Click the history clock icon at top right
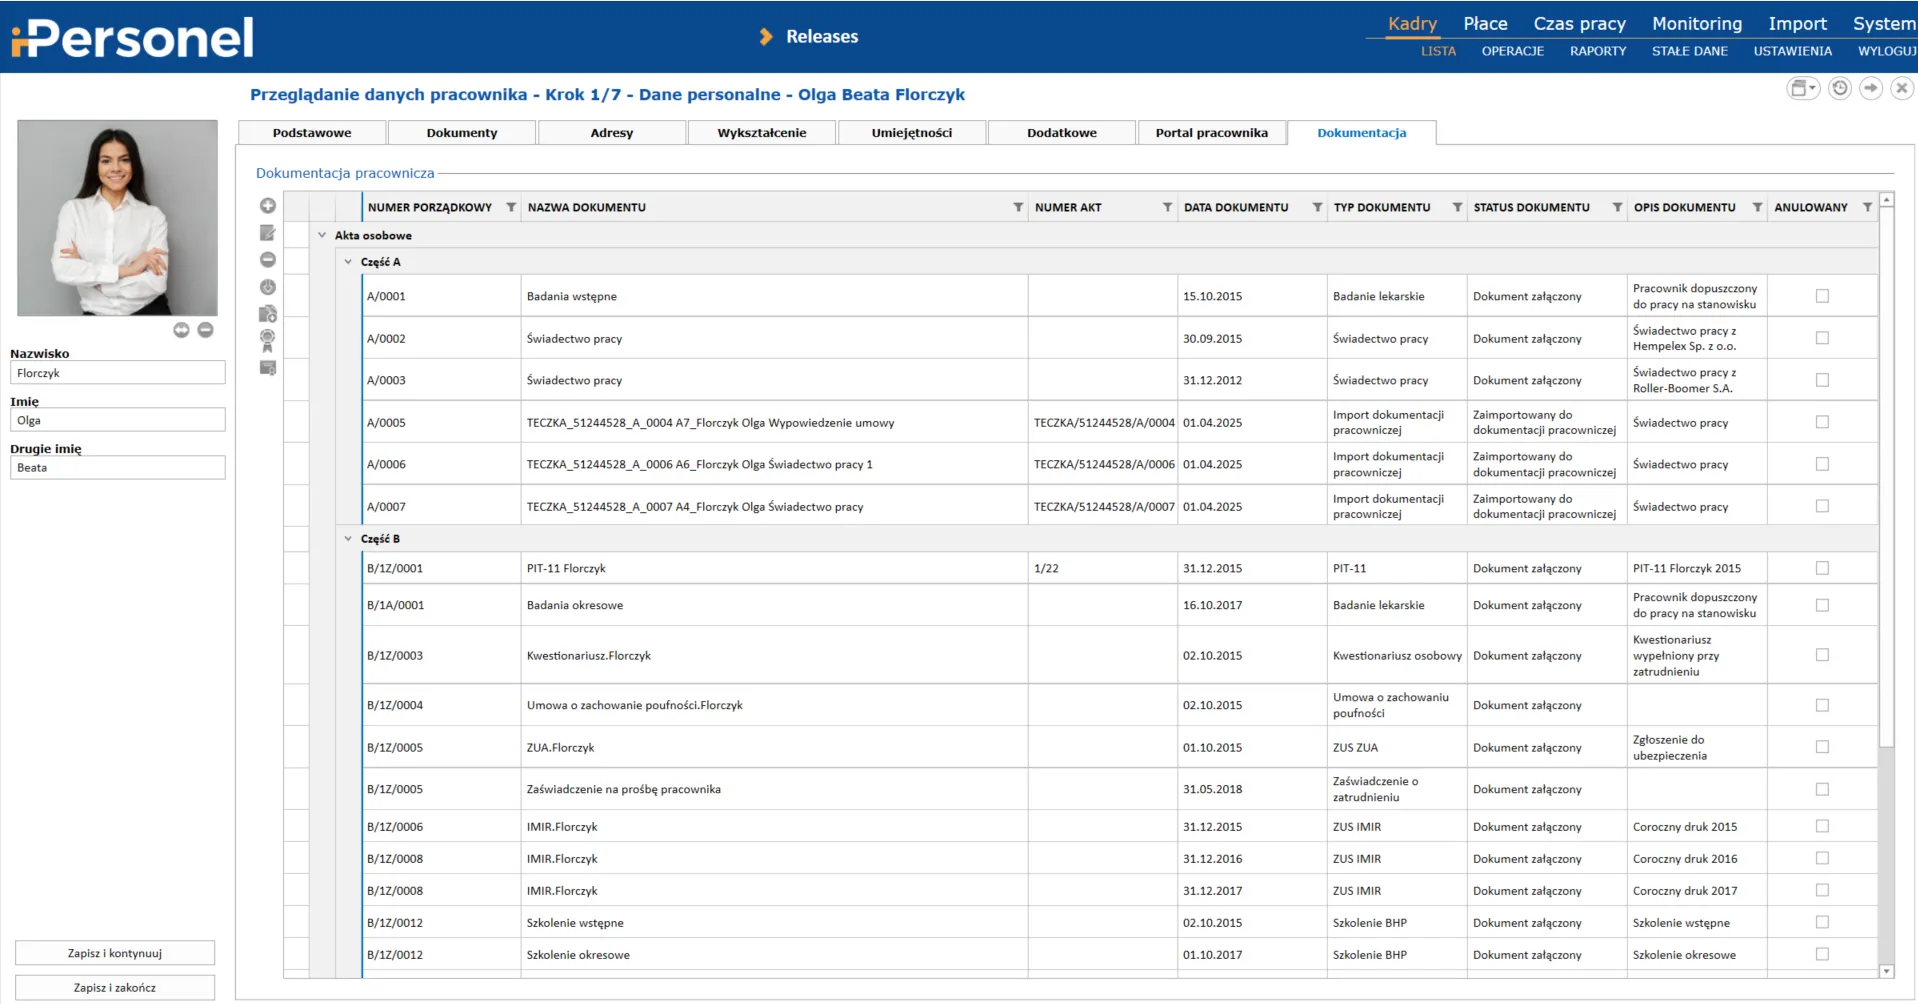Image resolution: width=1918 pixels, height=1004 pixels. (x=1839, y=89)
